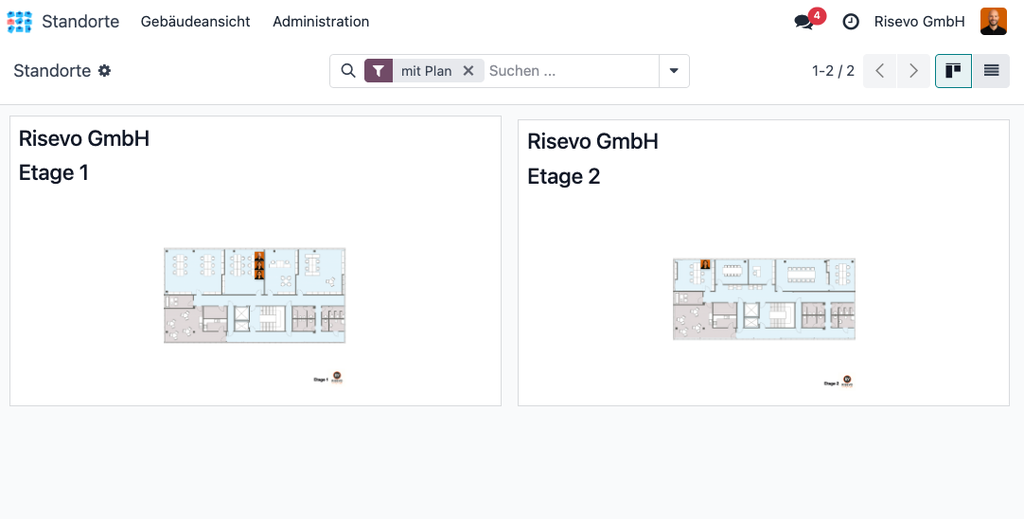Open the activities clock icon
Screen dimensions: 1024x519
tap(851, 22)
